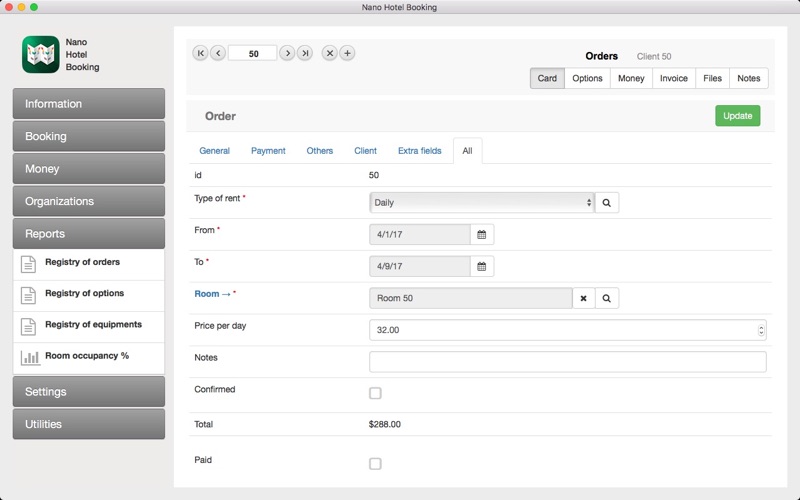Open the Client tab
800x500 pixels.
tap(365, 151)
